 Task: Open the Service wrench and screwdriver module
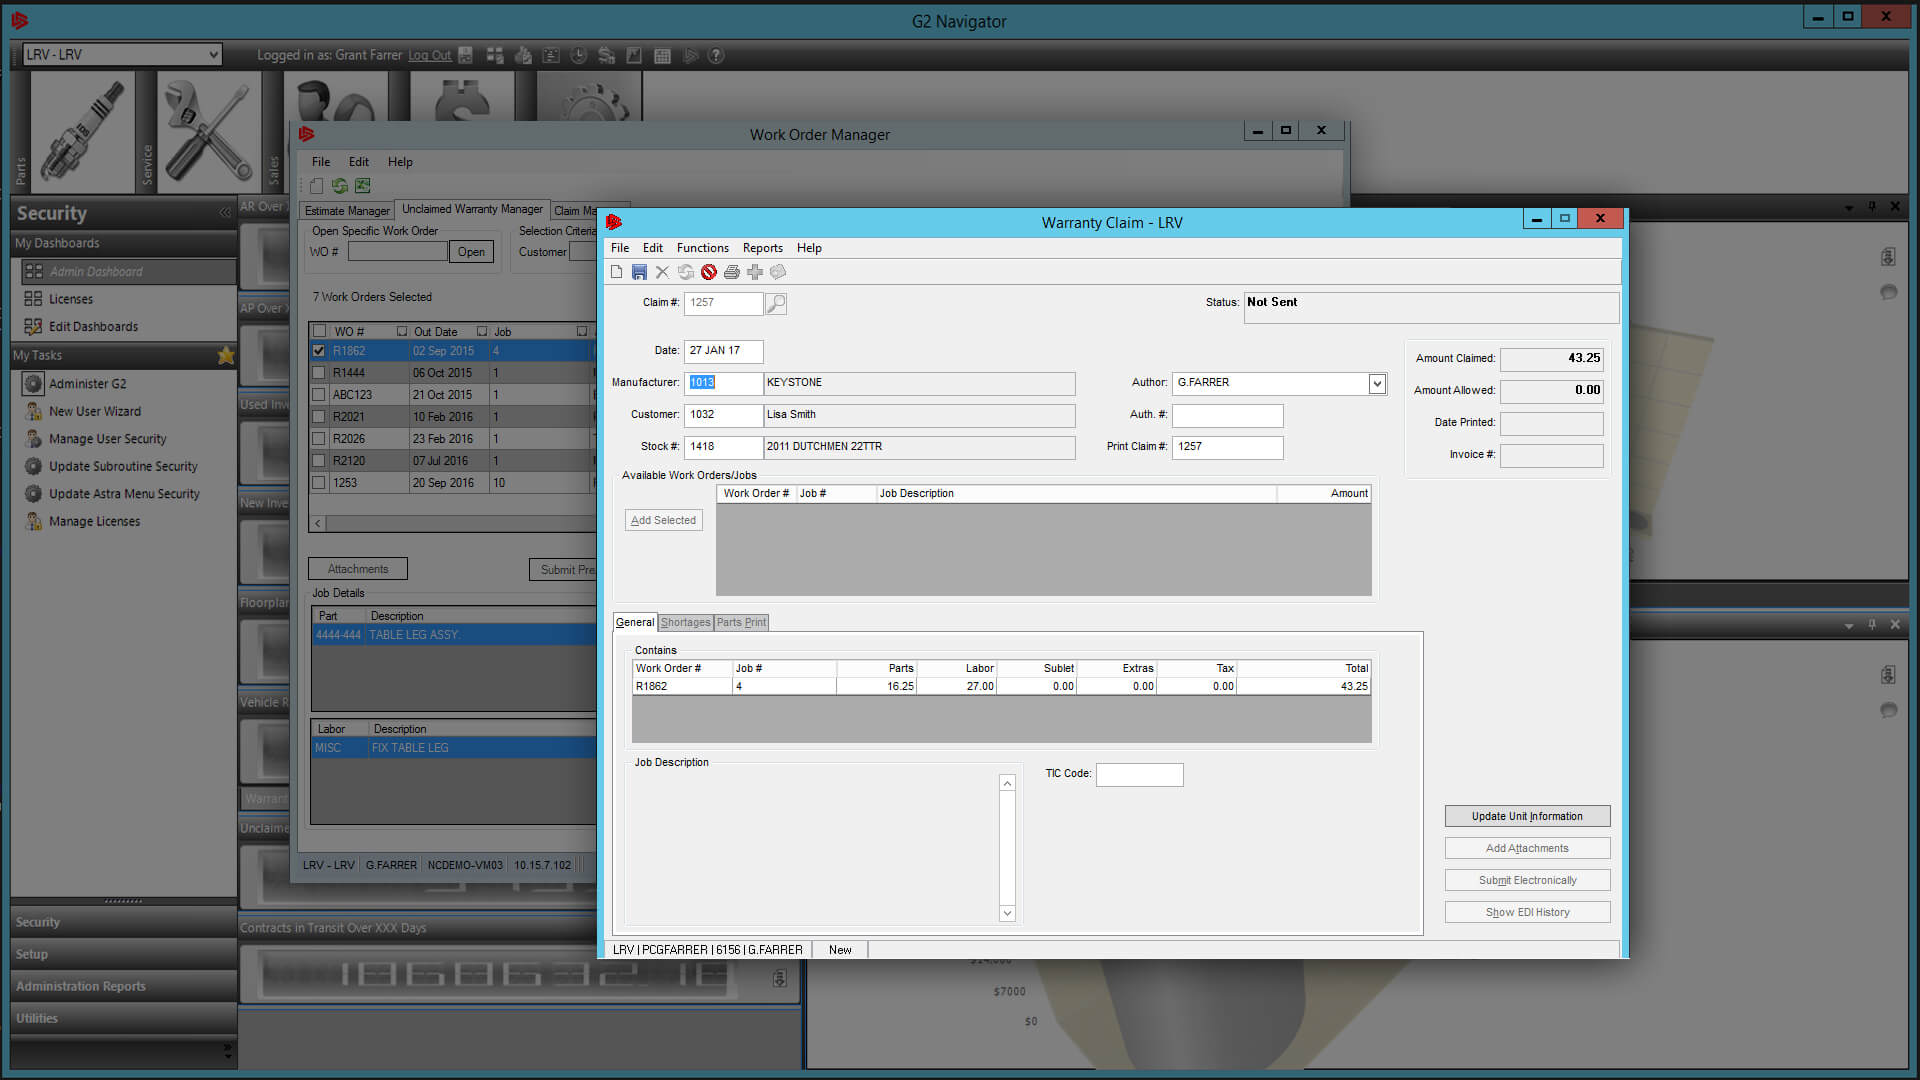pos(209,132)
